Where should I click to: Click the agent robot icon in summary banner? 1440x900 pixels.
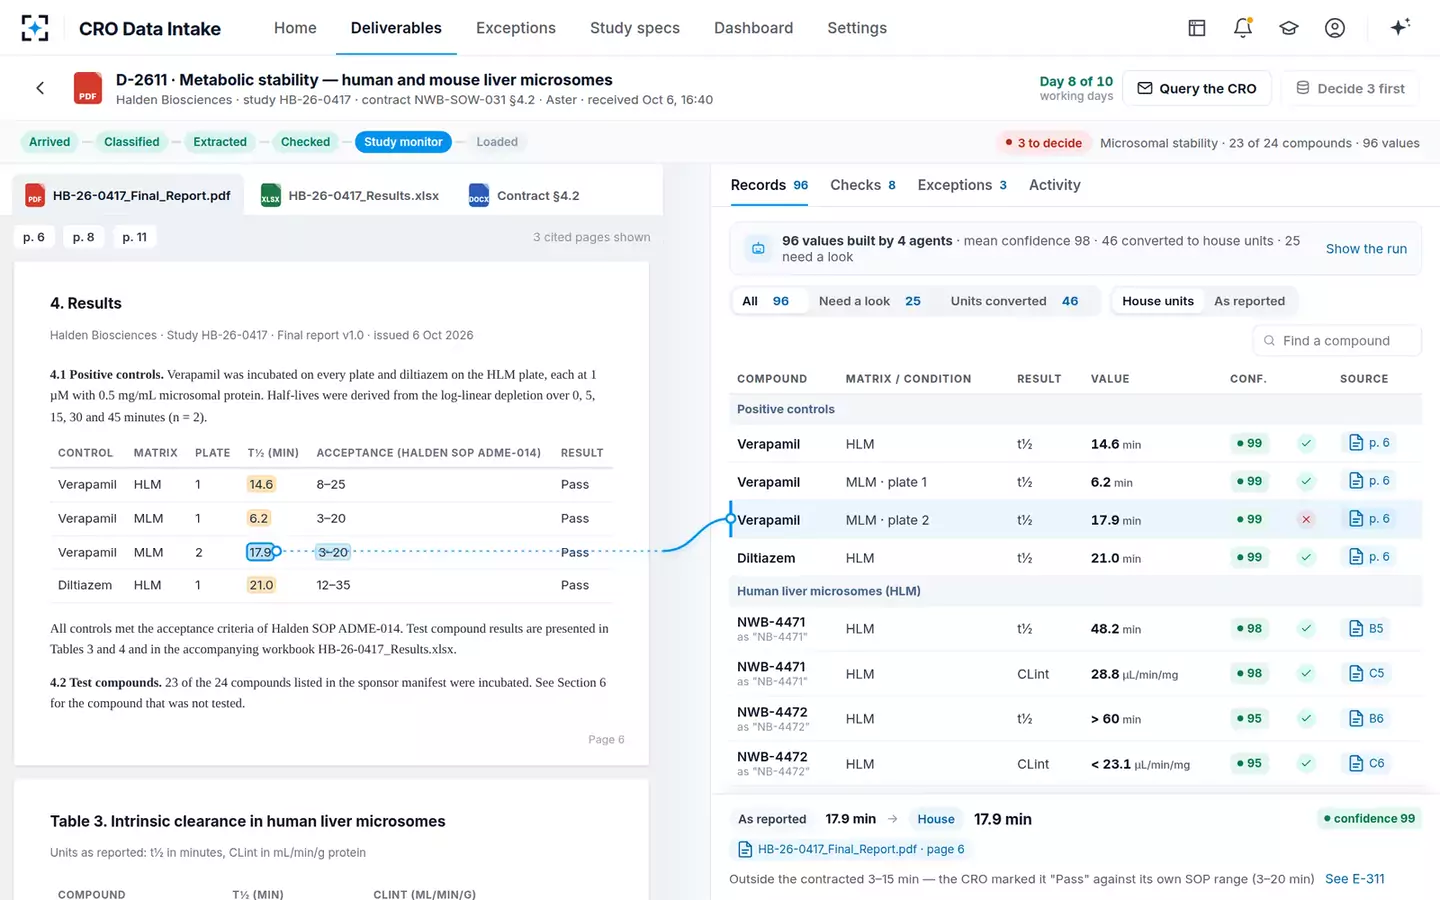pos(758,248)
